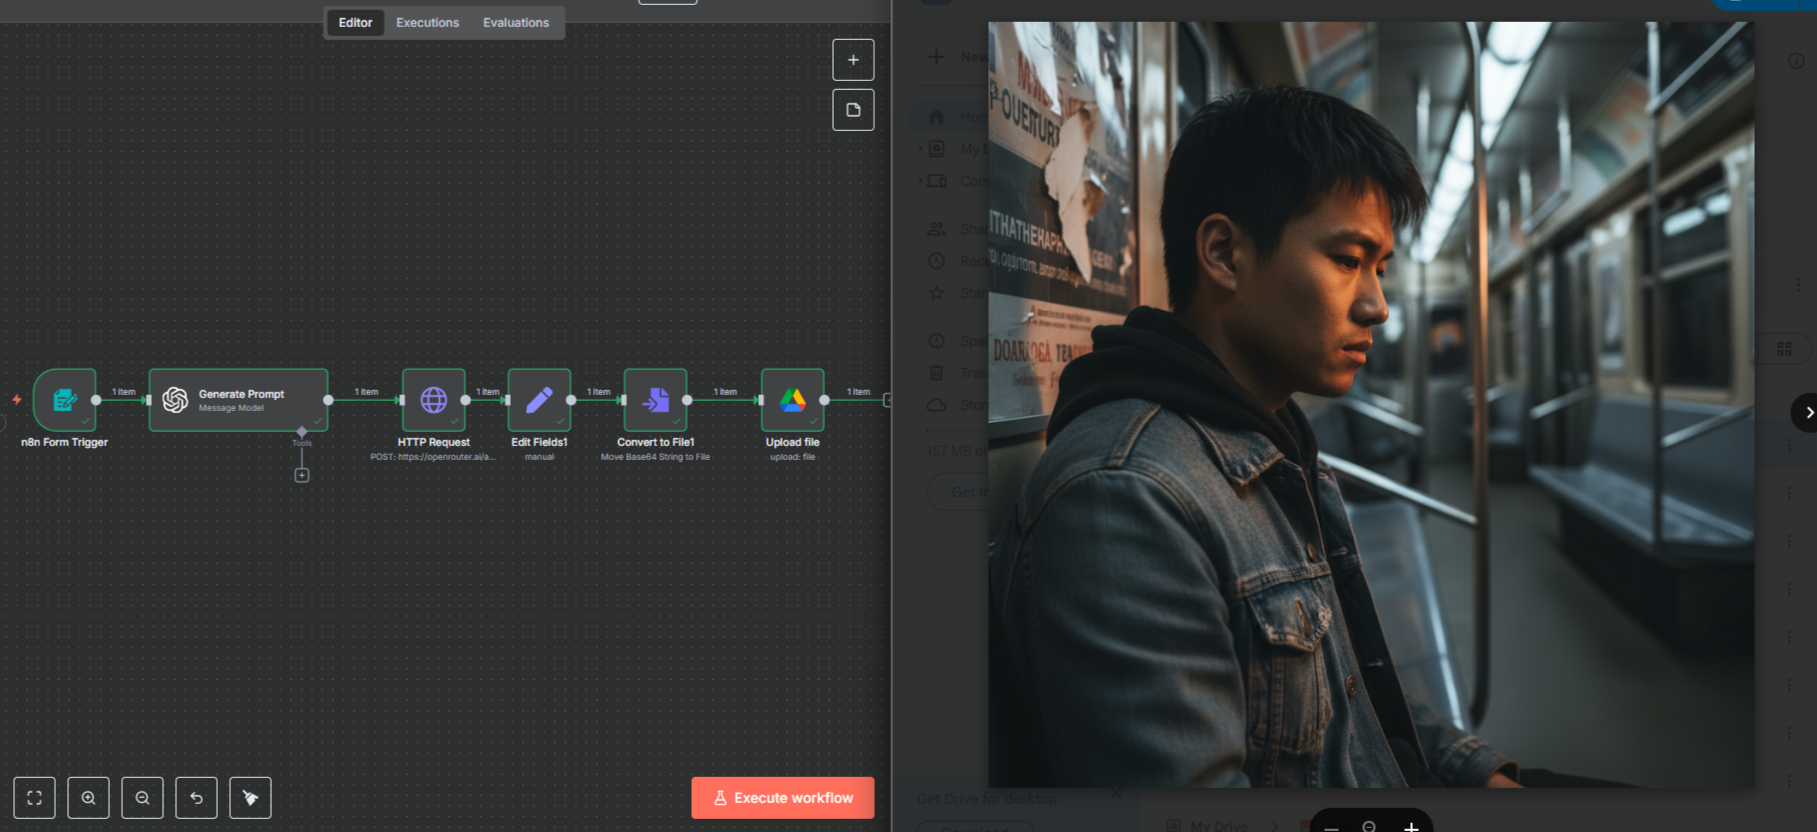Click the Google Drive Upload file node
The height and width of the screenshot is (832, 1817).
click(x=792, y=400)
